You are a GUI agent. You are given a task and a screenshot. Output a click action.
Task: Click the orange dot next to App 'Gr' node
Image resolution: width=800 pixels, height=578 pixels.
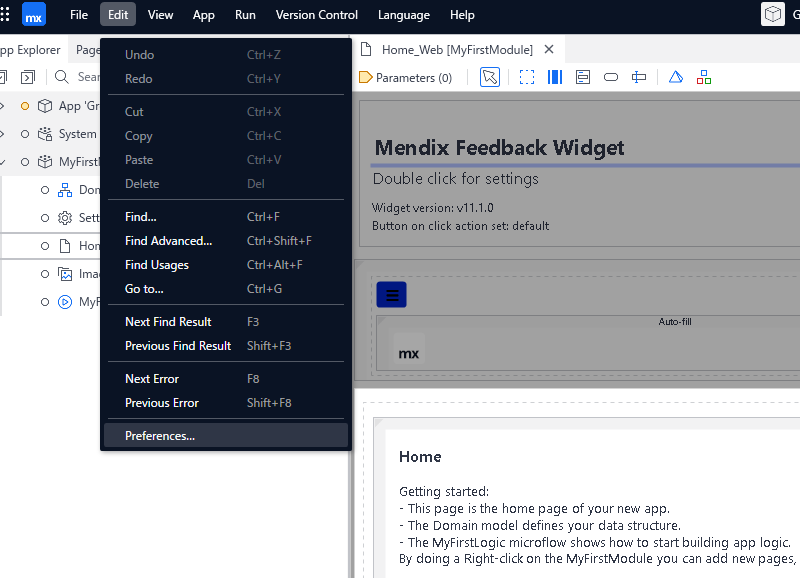coord(24,105)
